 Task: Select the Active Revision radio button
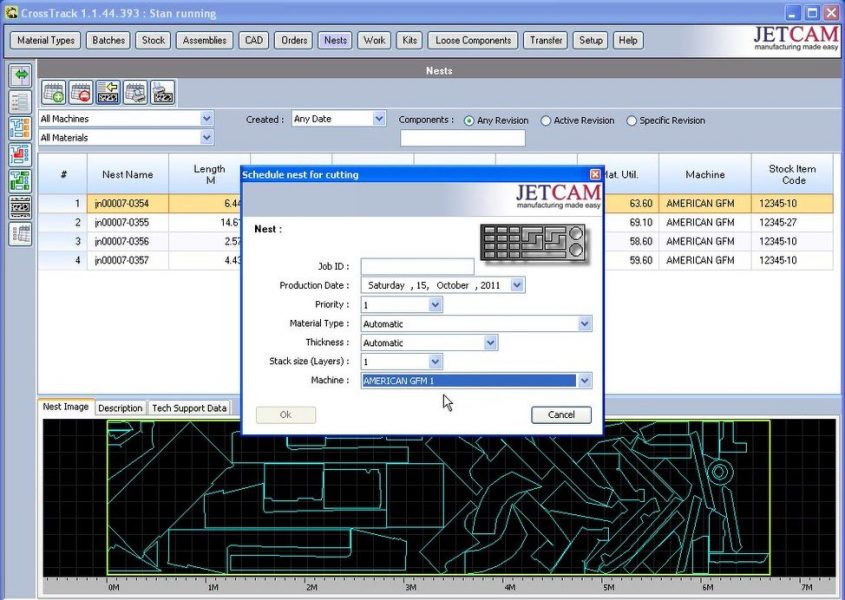[546, 121]
